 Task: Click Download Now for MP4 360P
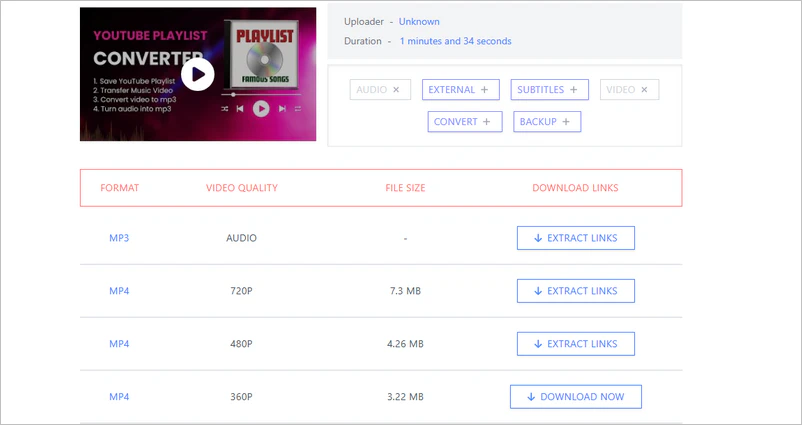(x=575, y=397)
